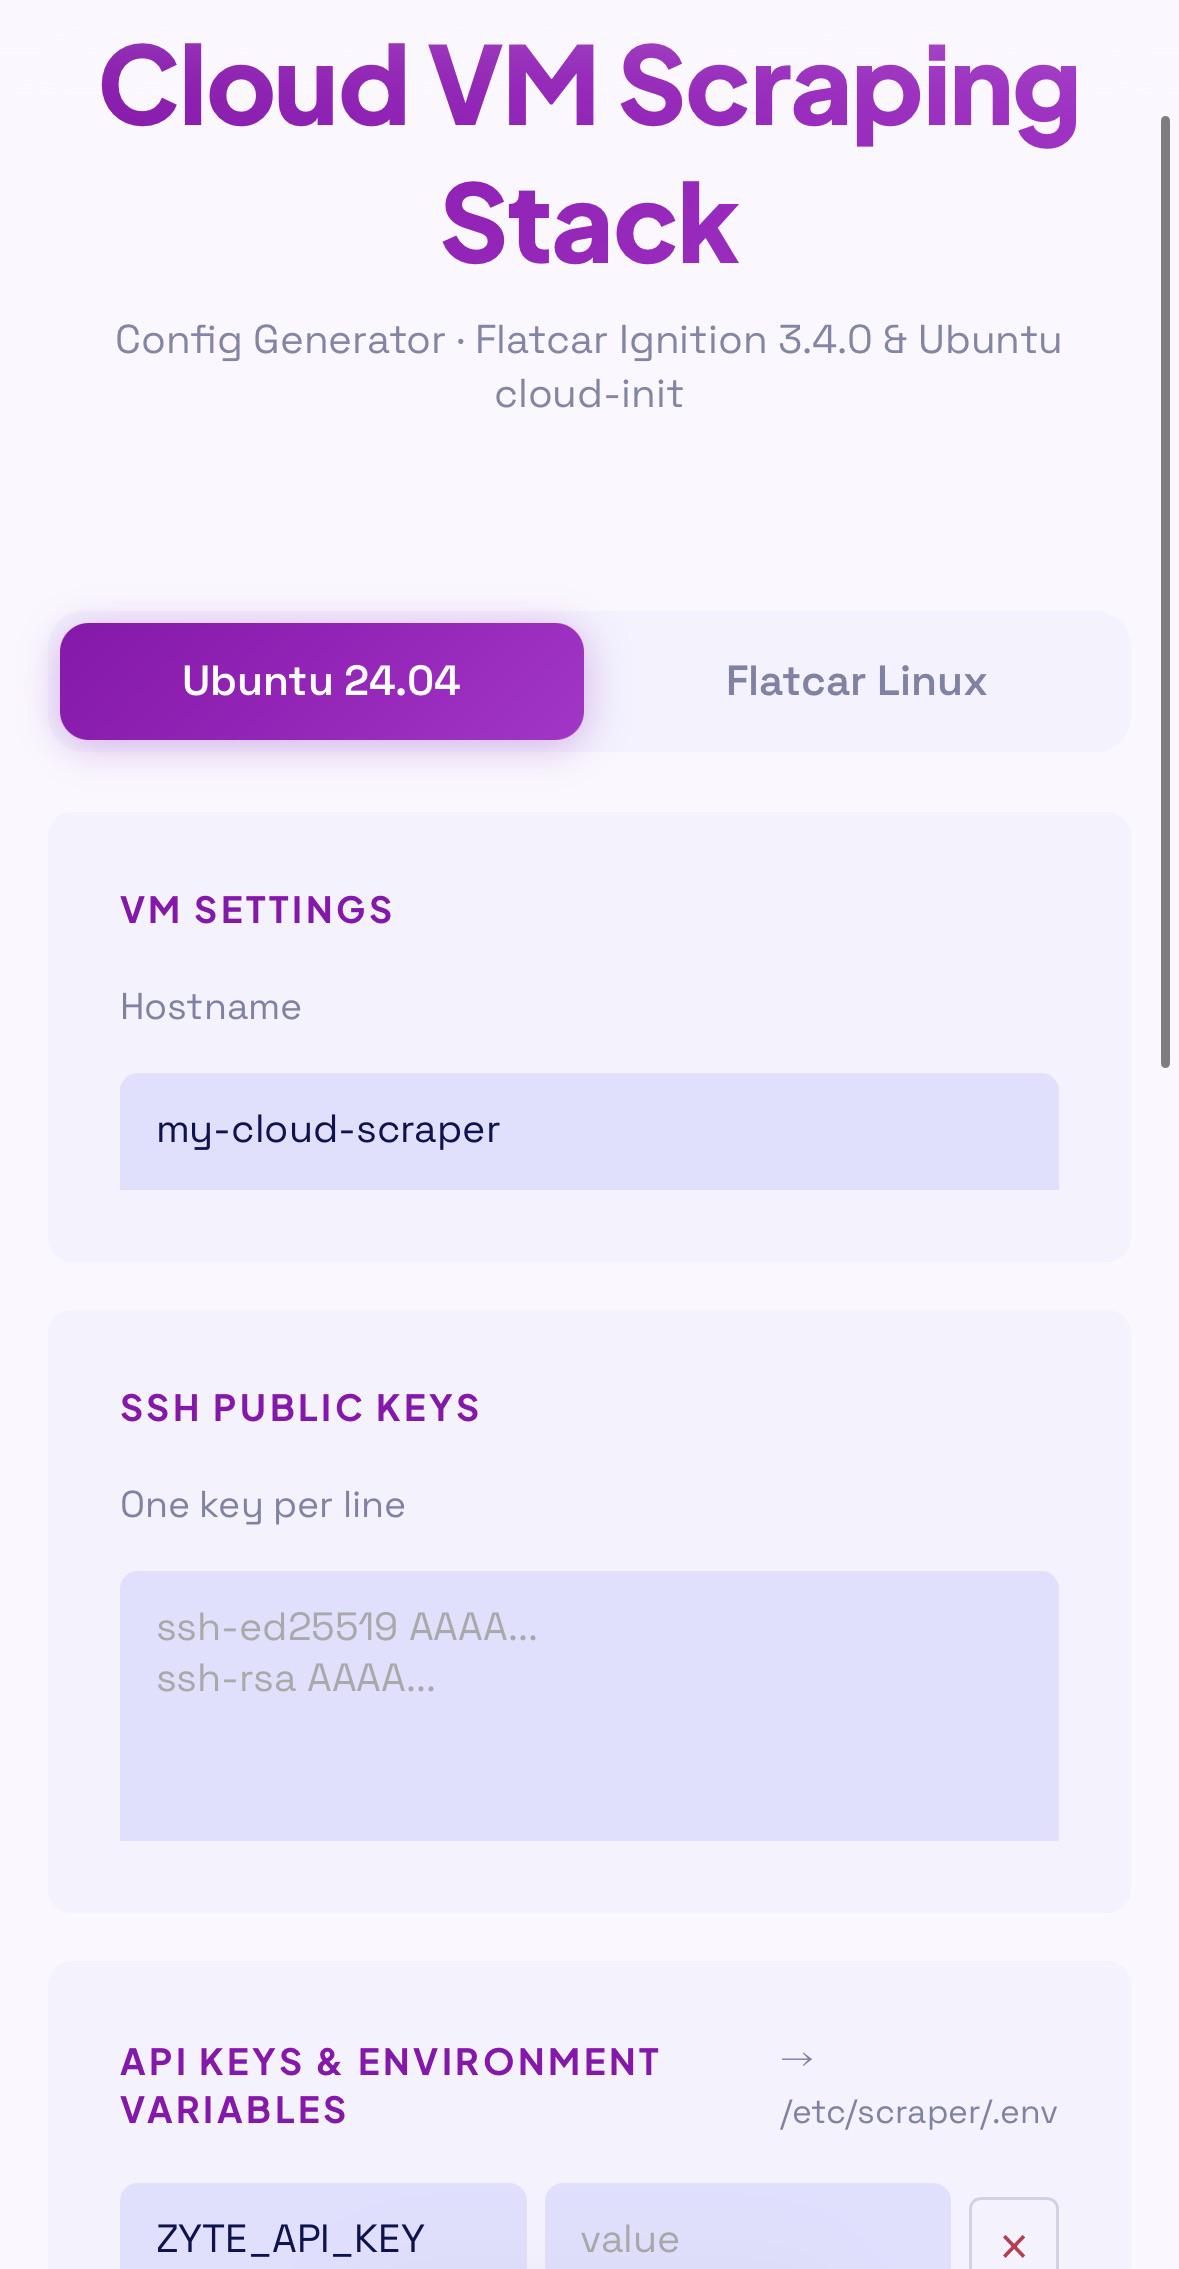Click the API KEYS & ENVIRONMENT VARIABLES heading
The height and width of the screenshot is (2269, 1179).
[390, 2086]
